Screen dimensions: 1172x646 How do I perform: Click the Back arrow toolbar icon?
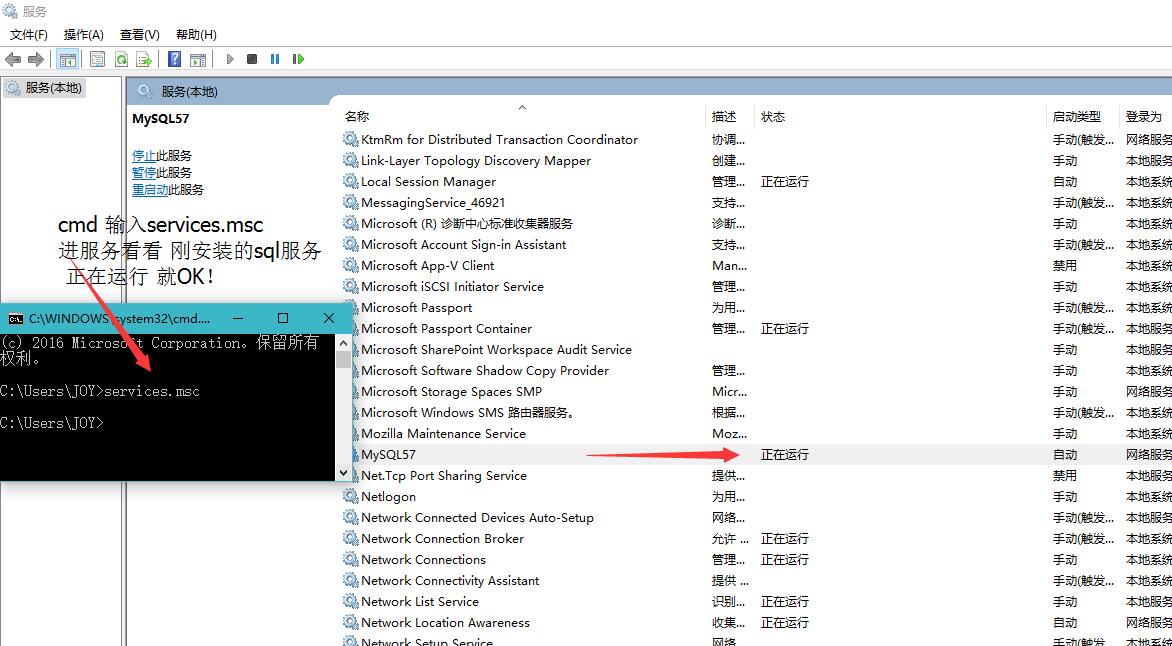pyautogui.click(x=13, y=59)
